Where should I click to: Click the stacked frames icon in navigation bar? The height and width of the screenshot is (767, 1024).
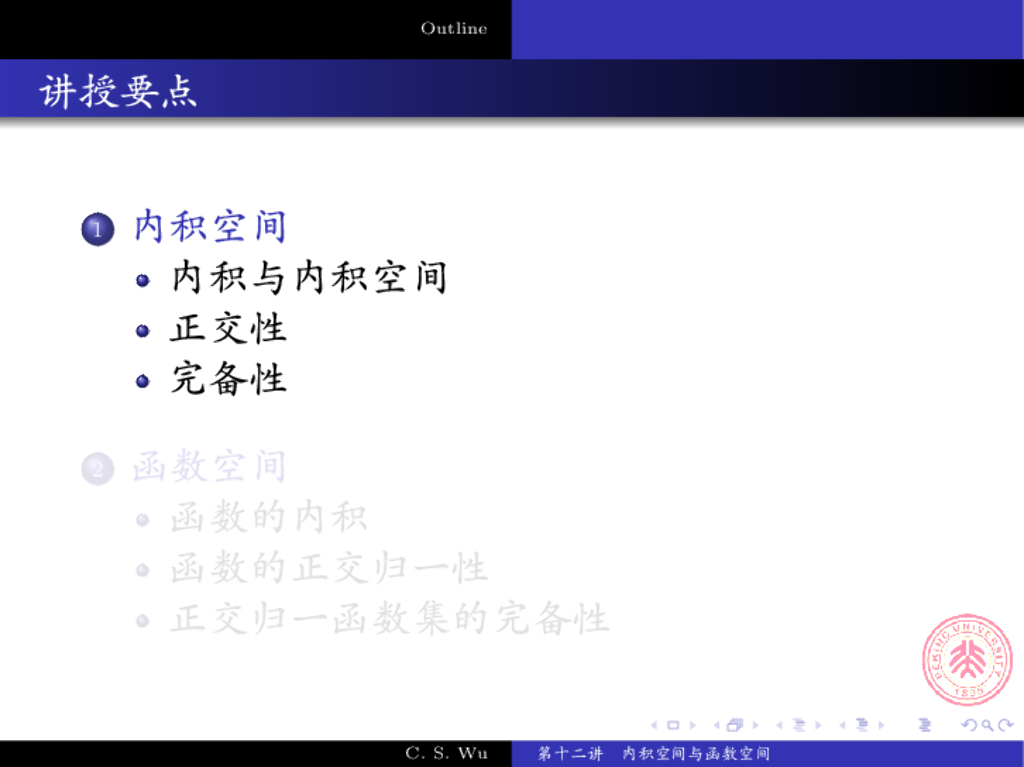tap(735, 725)
